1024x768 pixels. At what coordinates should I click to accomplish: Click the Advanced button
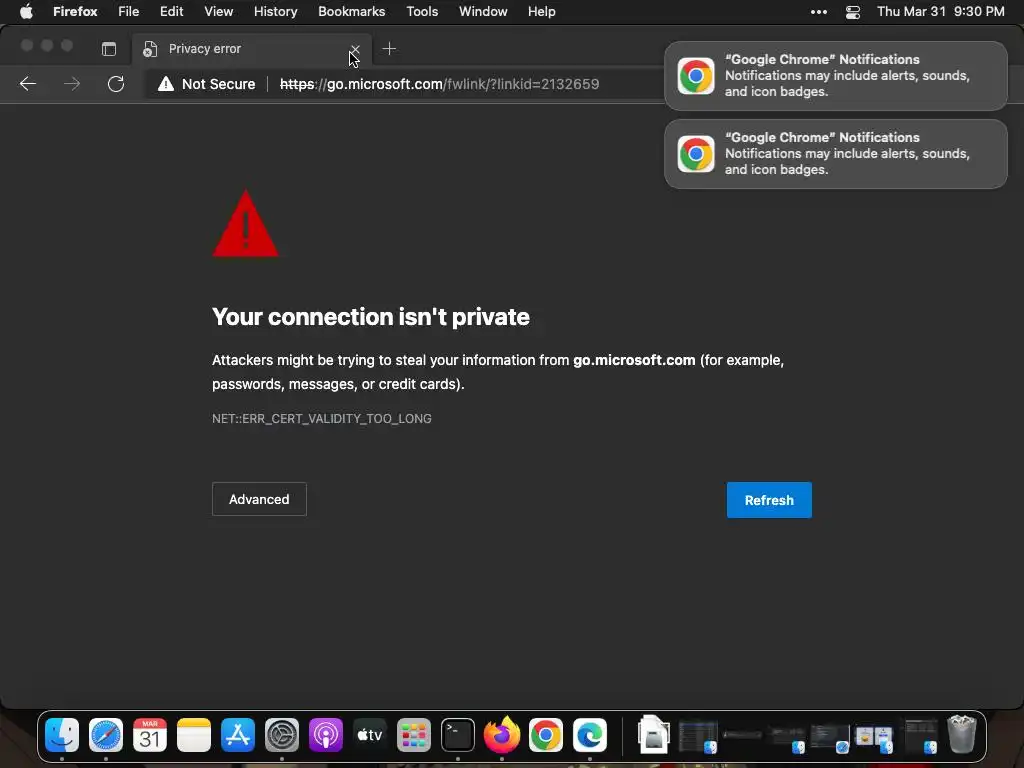(259, 499)
